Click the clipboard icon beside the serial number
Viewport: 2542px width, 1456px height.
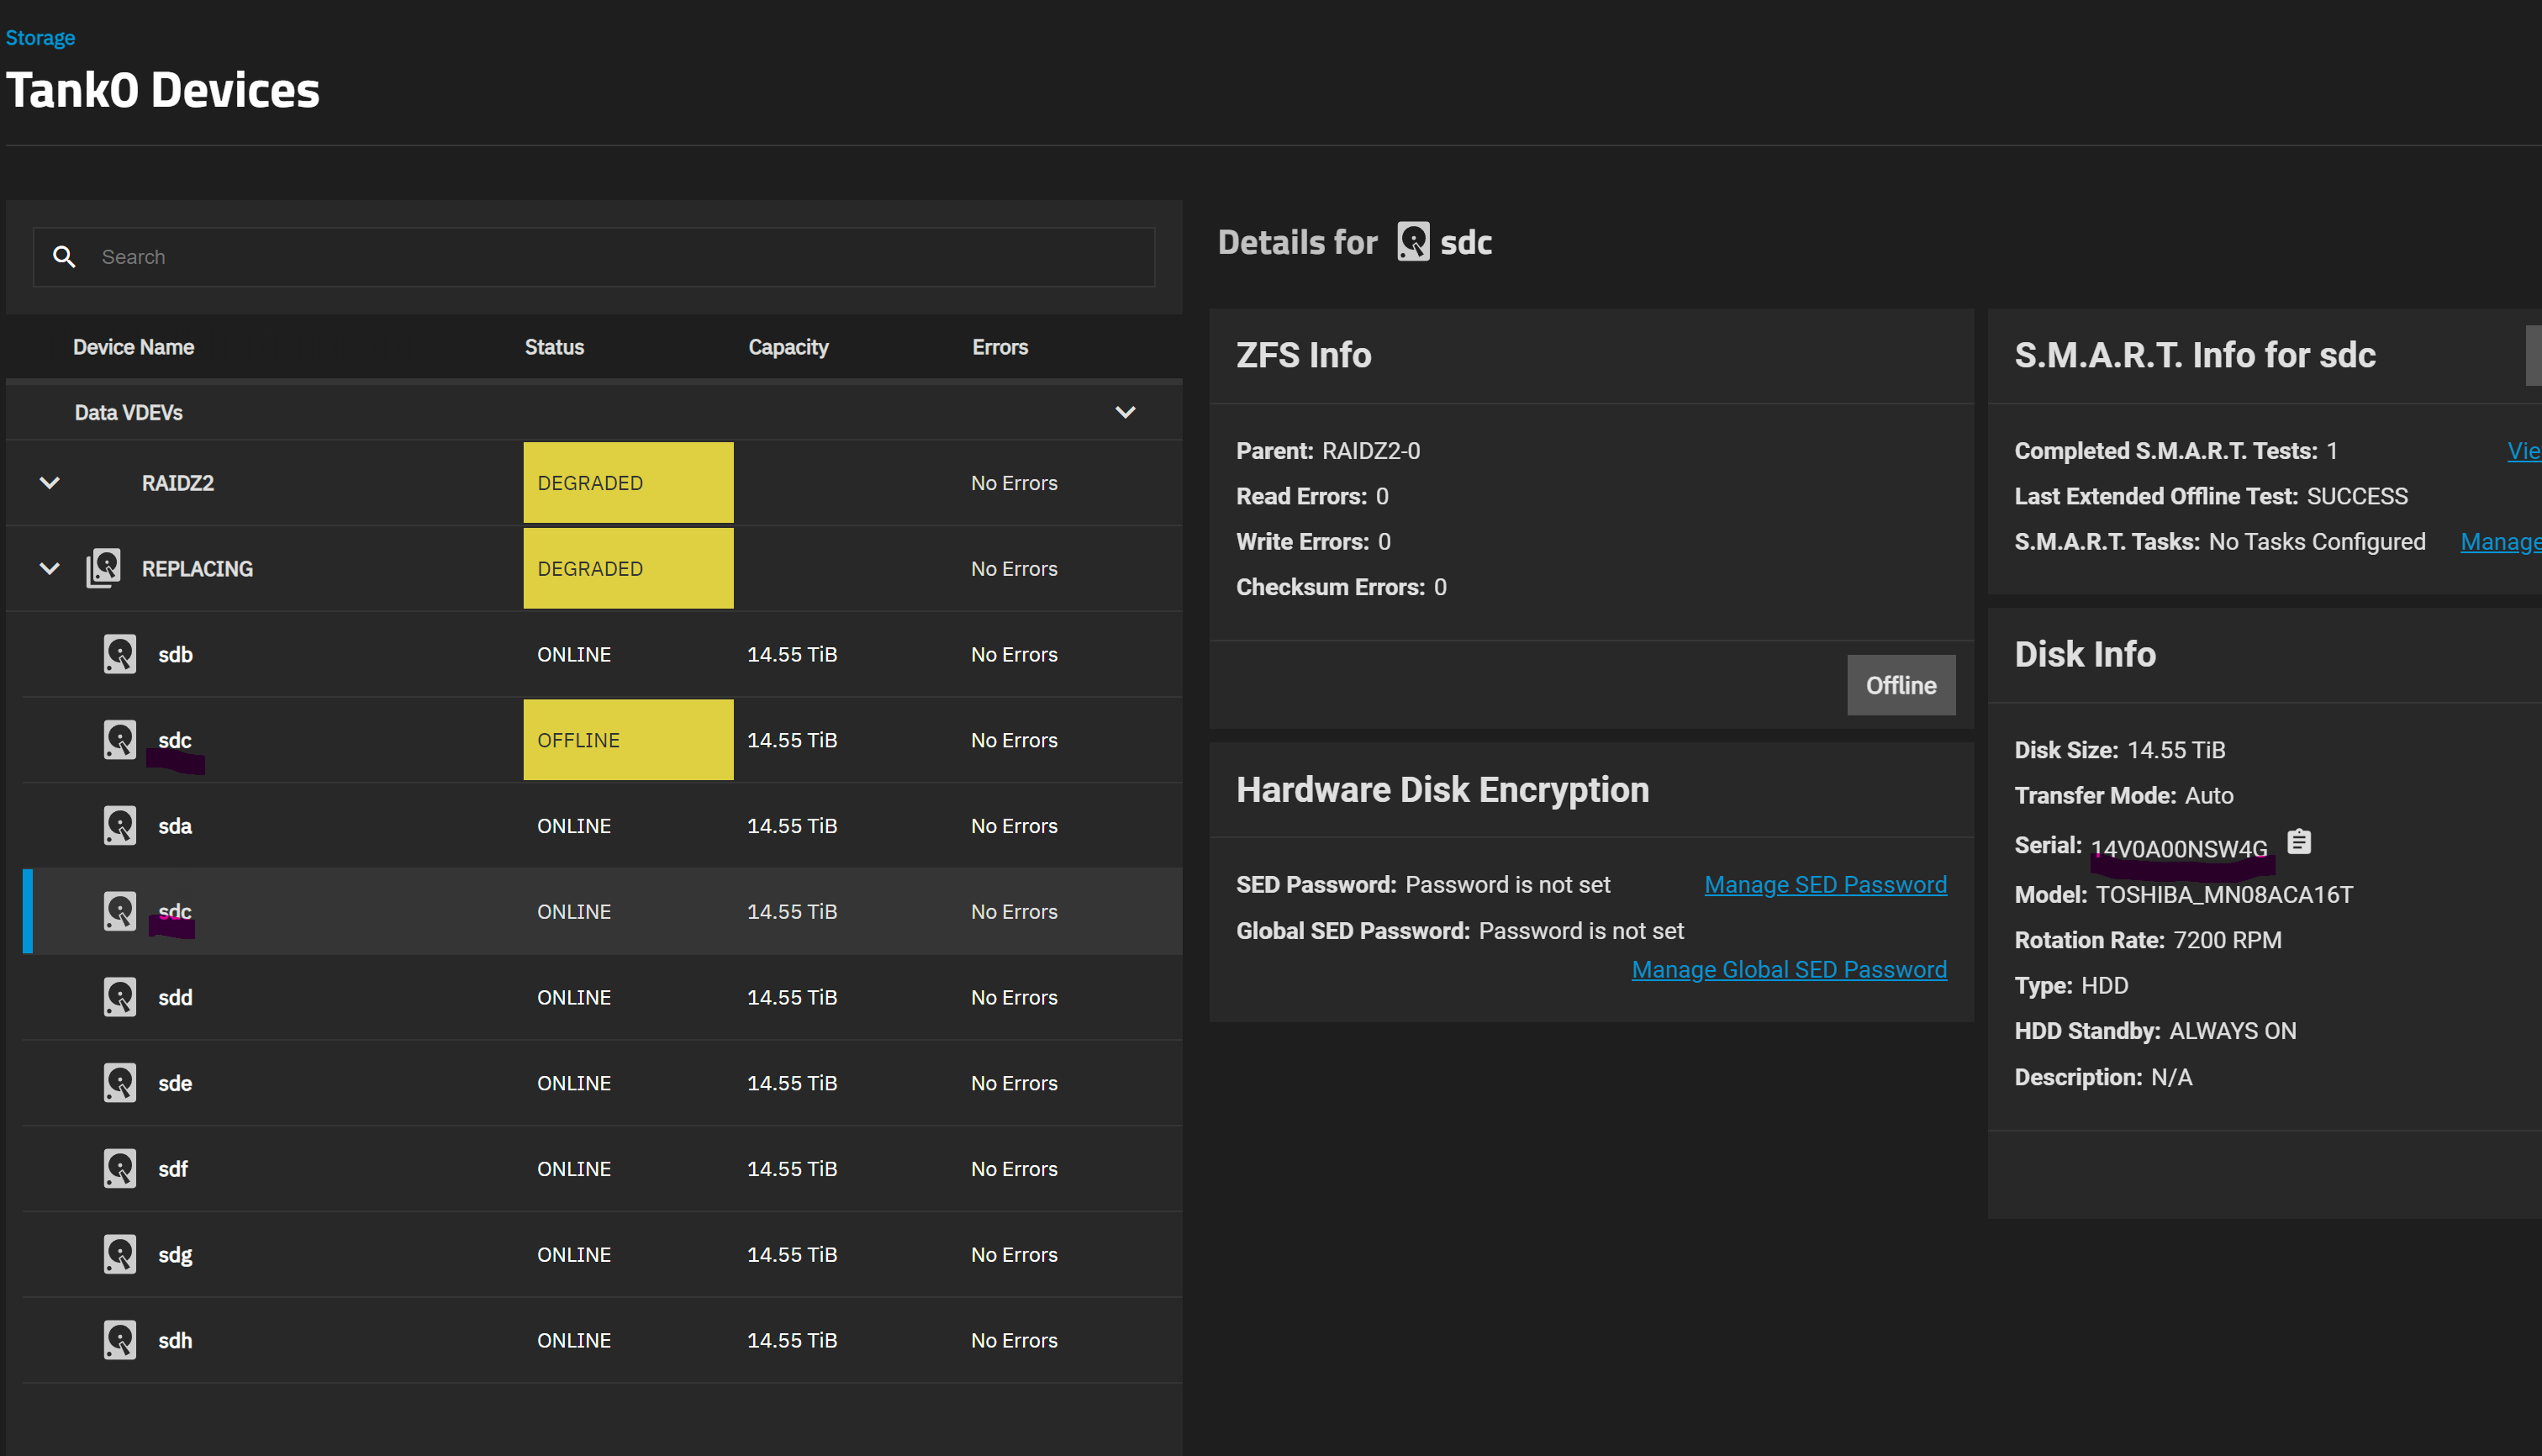tap(2299, 842)
